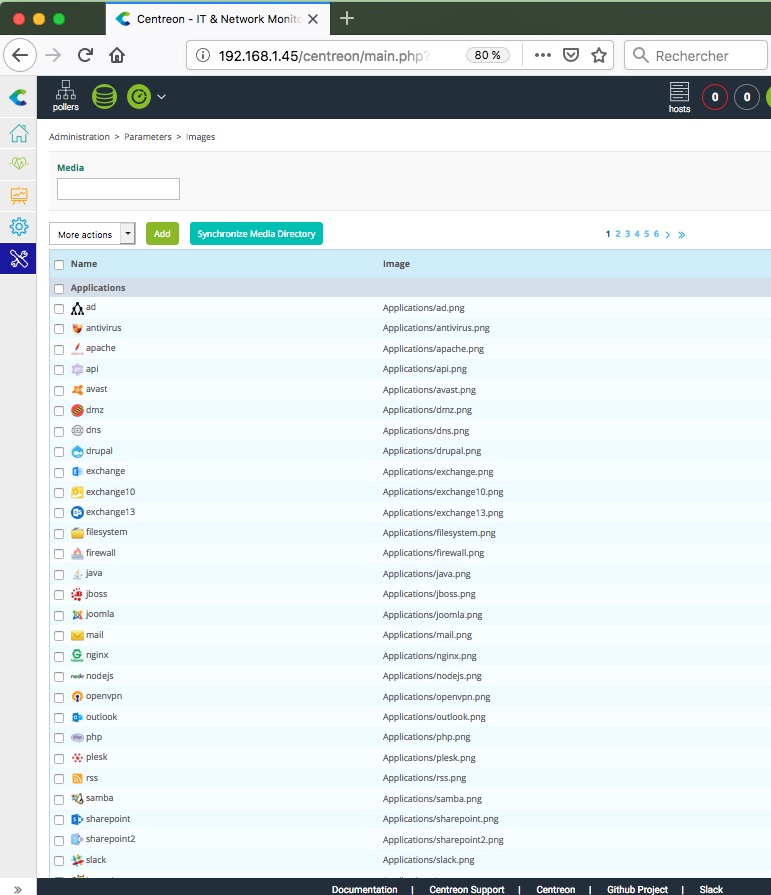Open the Monitoring heartbeat sidebar icon
Viewport: 771px width, 895px height.
18,163
